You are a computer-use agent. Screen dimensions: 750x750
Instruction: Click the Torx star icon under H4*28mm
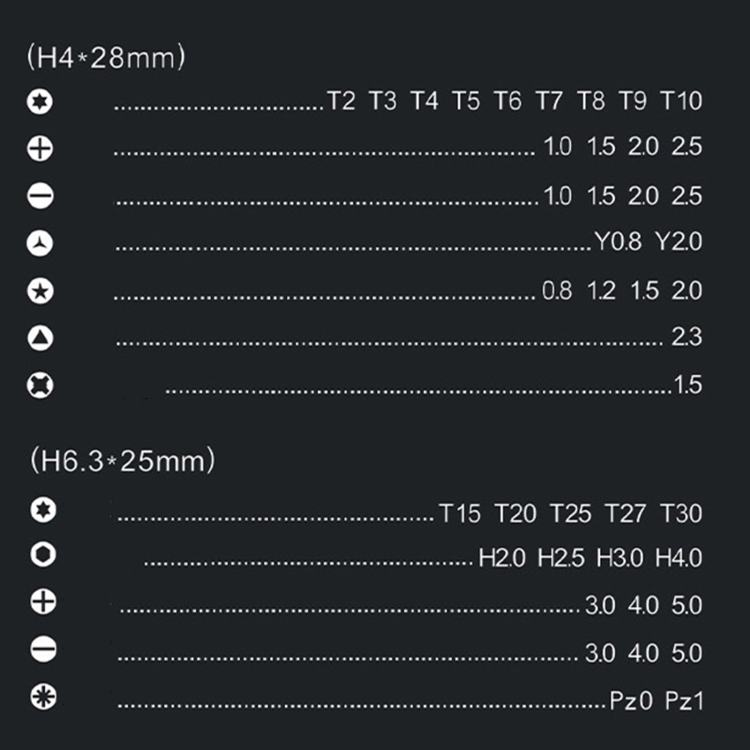tap(40, 101)
